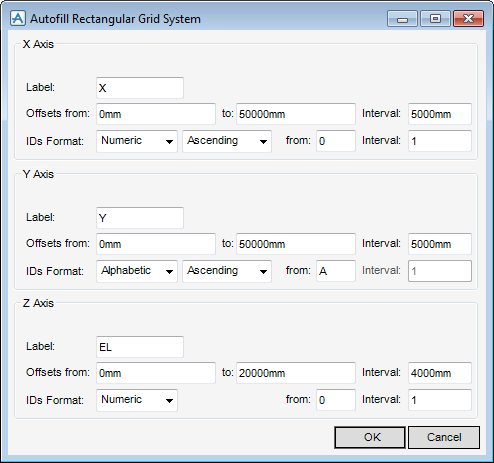Open X Axis IDs Format Numeric dropdown

(x=137, y=141)
